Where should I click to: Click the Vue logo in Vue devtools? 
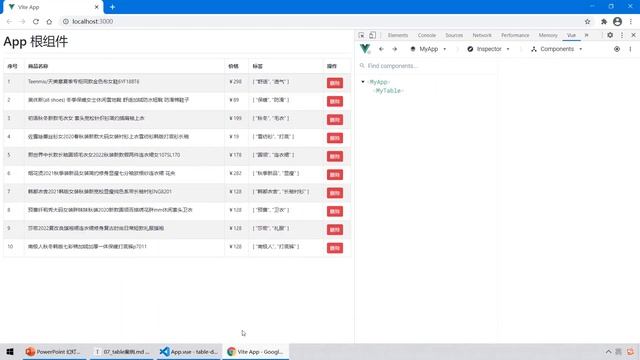(x=365, y=49)
